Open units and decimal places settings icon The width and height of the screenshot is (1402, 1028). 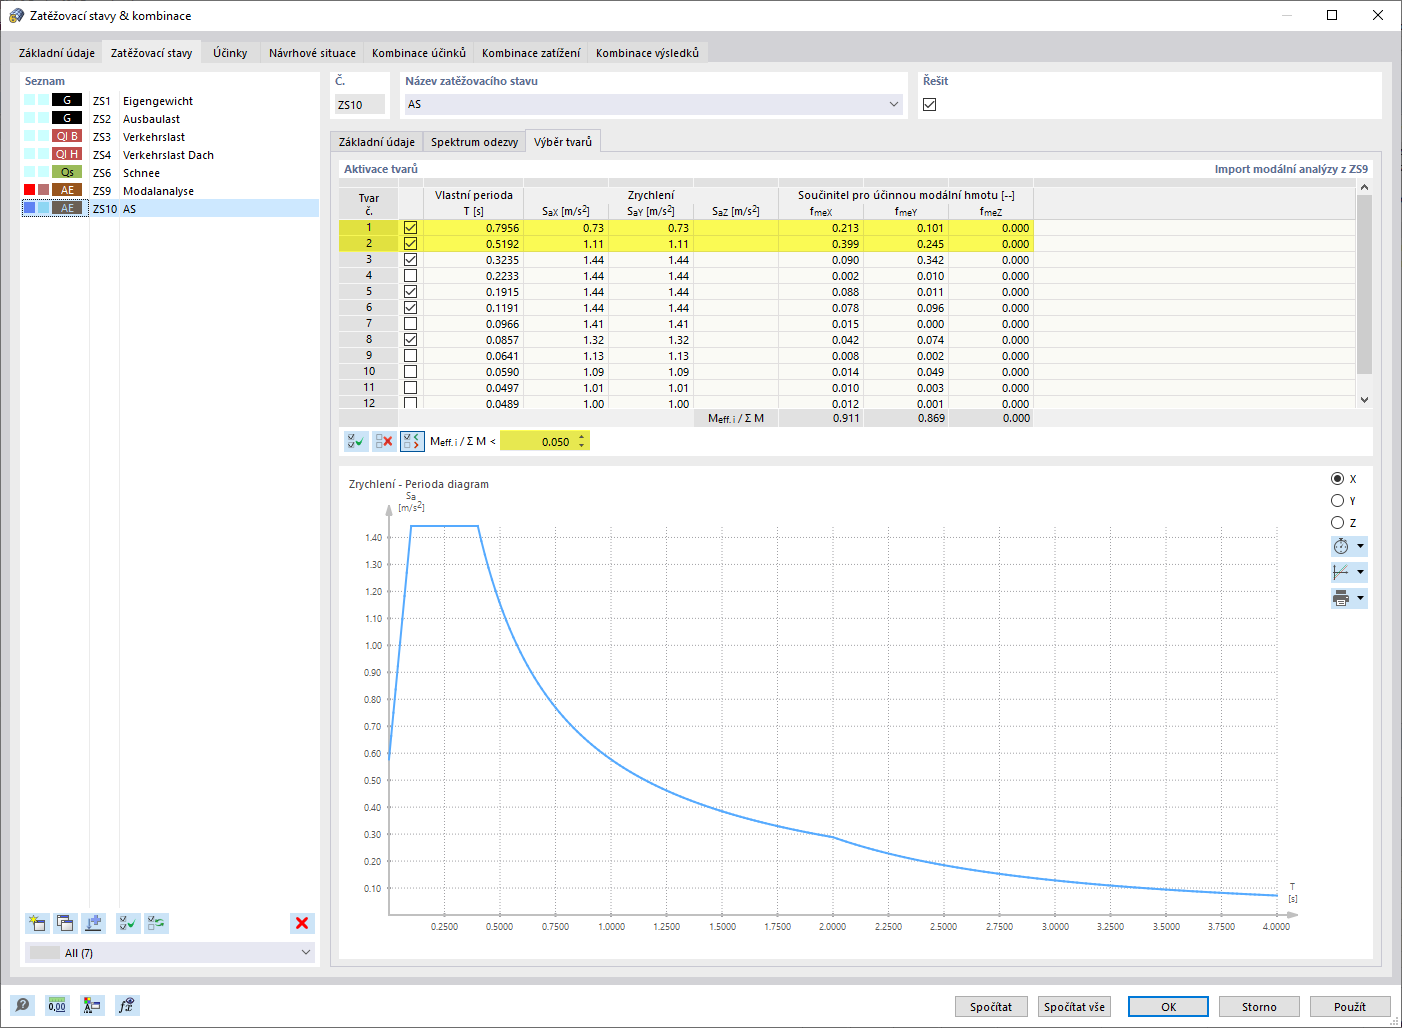point(57,1005)
